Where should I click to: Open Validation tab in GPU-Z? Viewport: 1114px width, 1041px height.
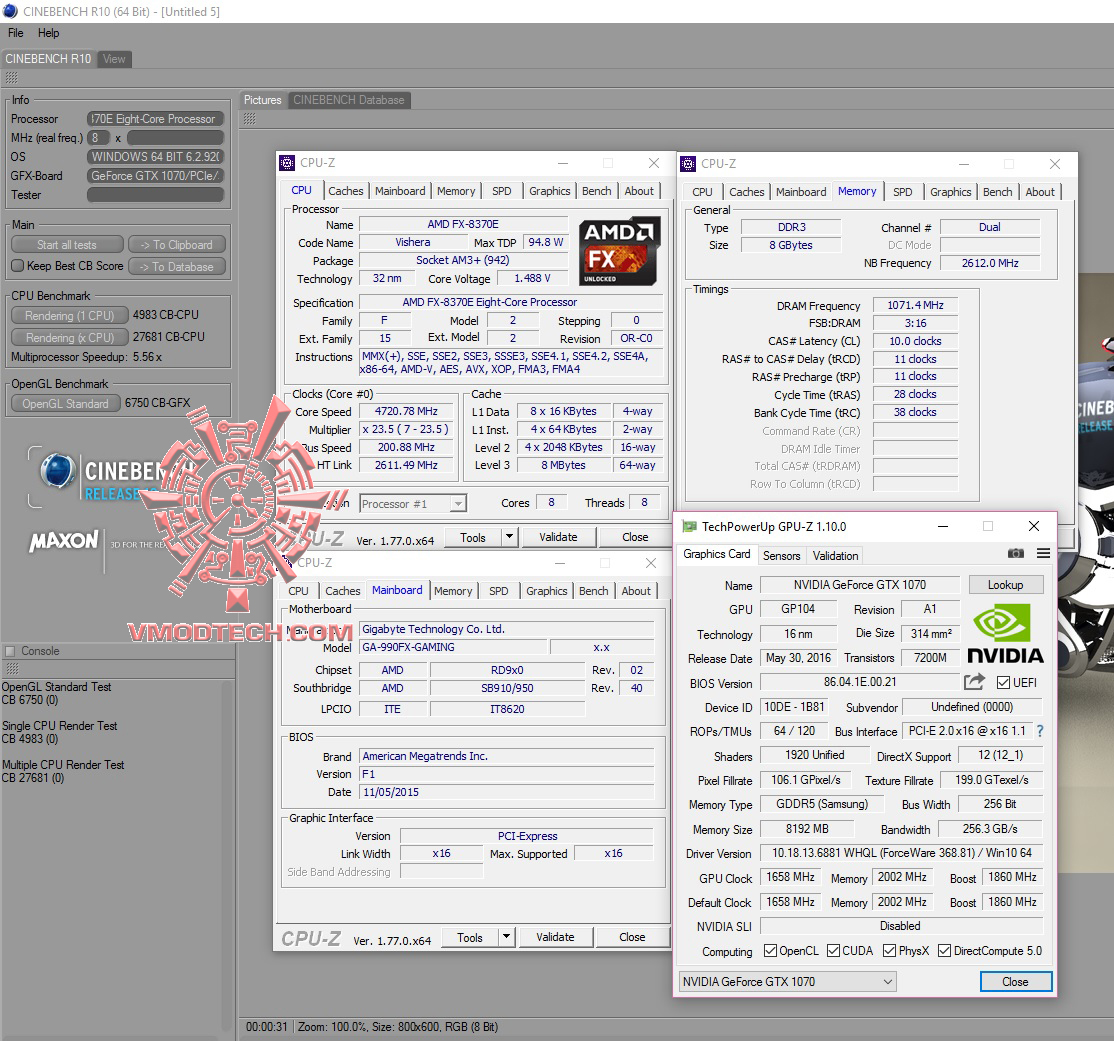[836, 556]
